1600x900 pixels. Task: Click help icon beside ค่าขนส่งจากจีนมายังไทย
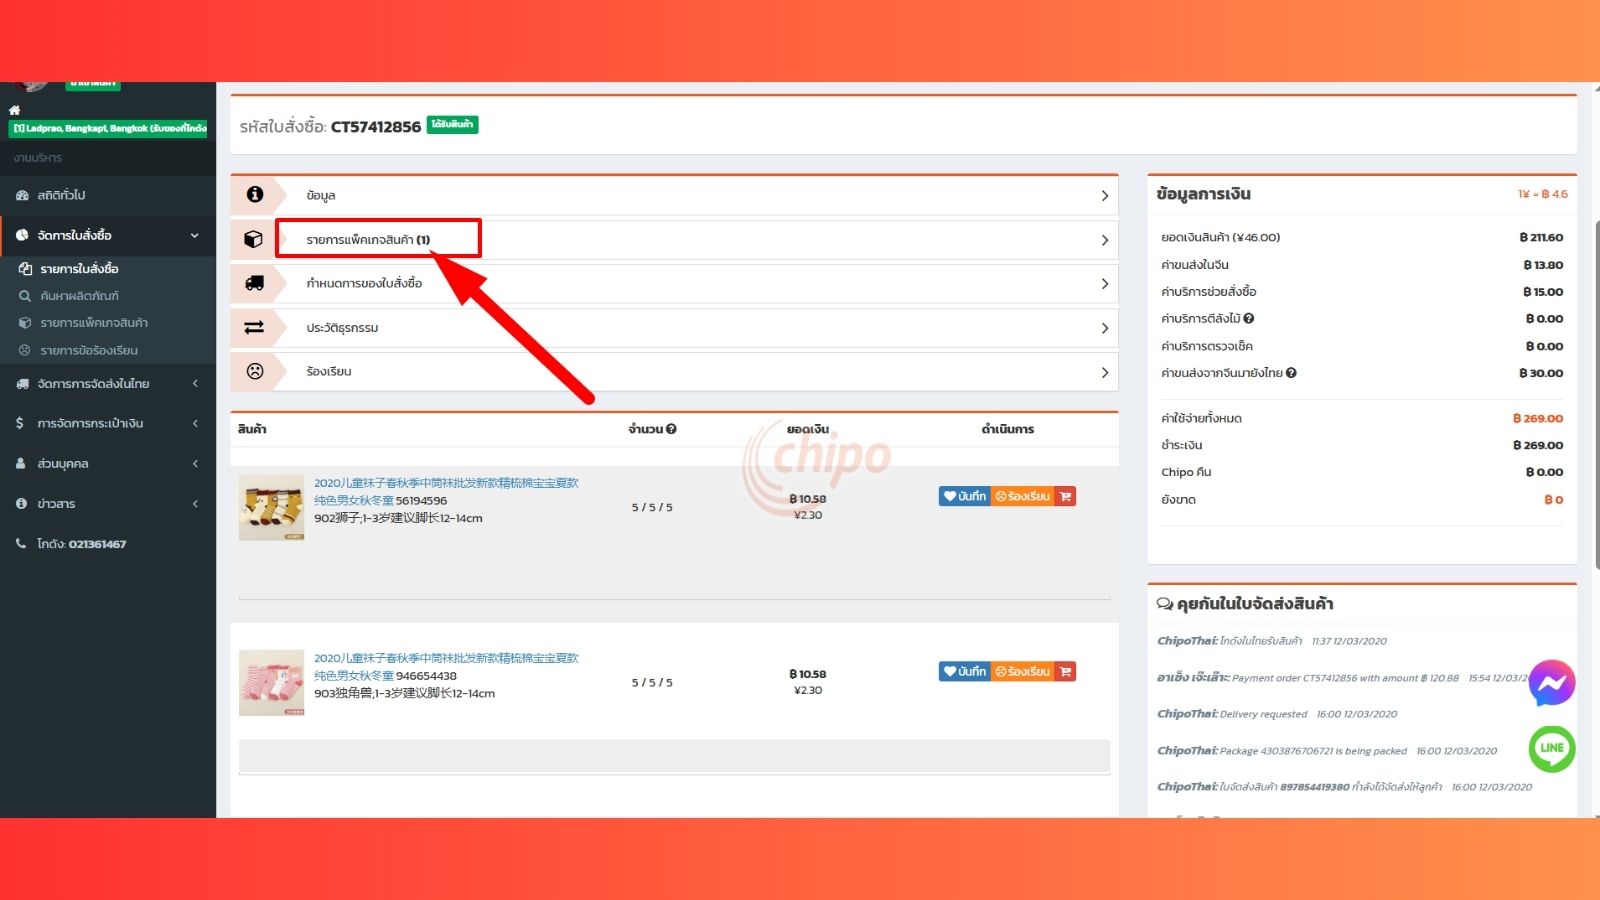click(1291, 373)
